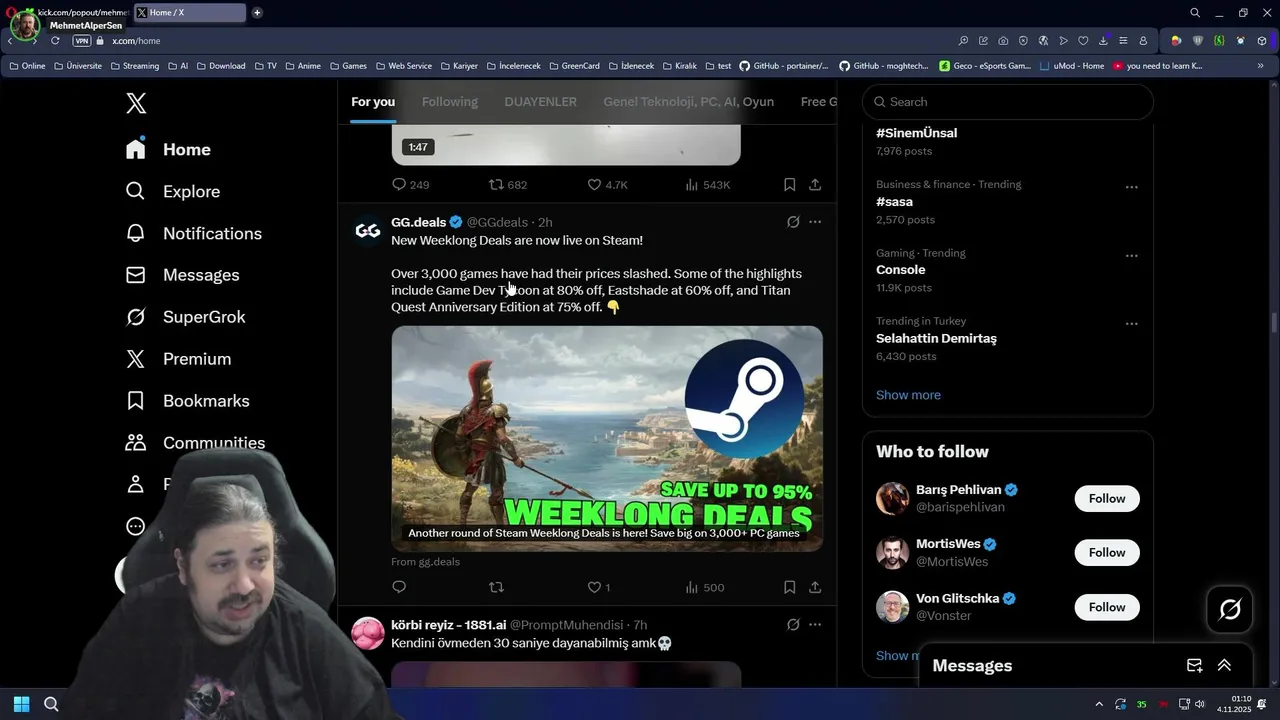Screen dimensions: 1280x720
Task: Open the GG.deals account name link
Action: [x=418, y=222]
